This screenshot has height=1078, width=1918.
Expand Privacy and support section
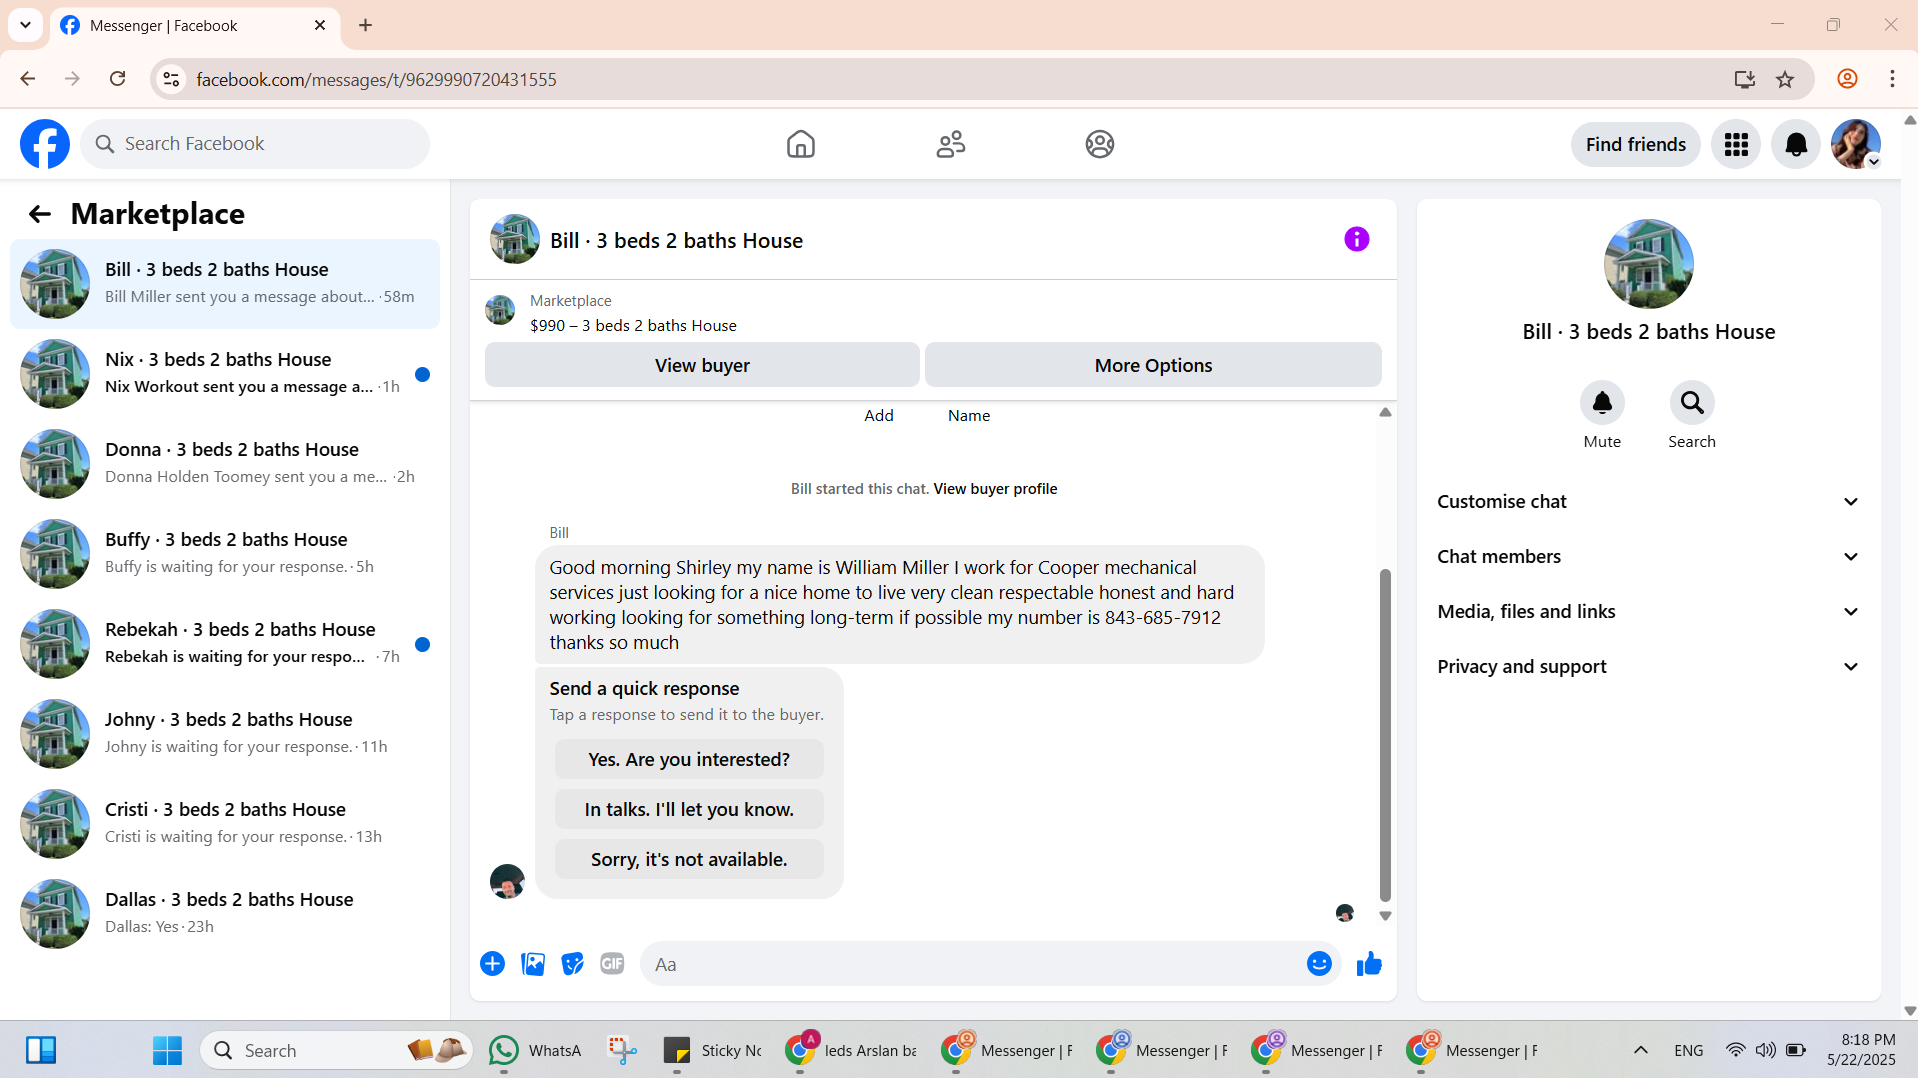click(1648, 667)
